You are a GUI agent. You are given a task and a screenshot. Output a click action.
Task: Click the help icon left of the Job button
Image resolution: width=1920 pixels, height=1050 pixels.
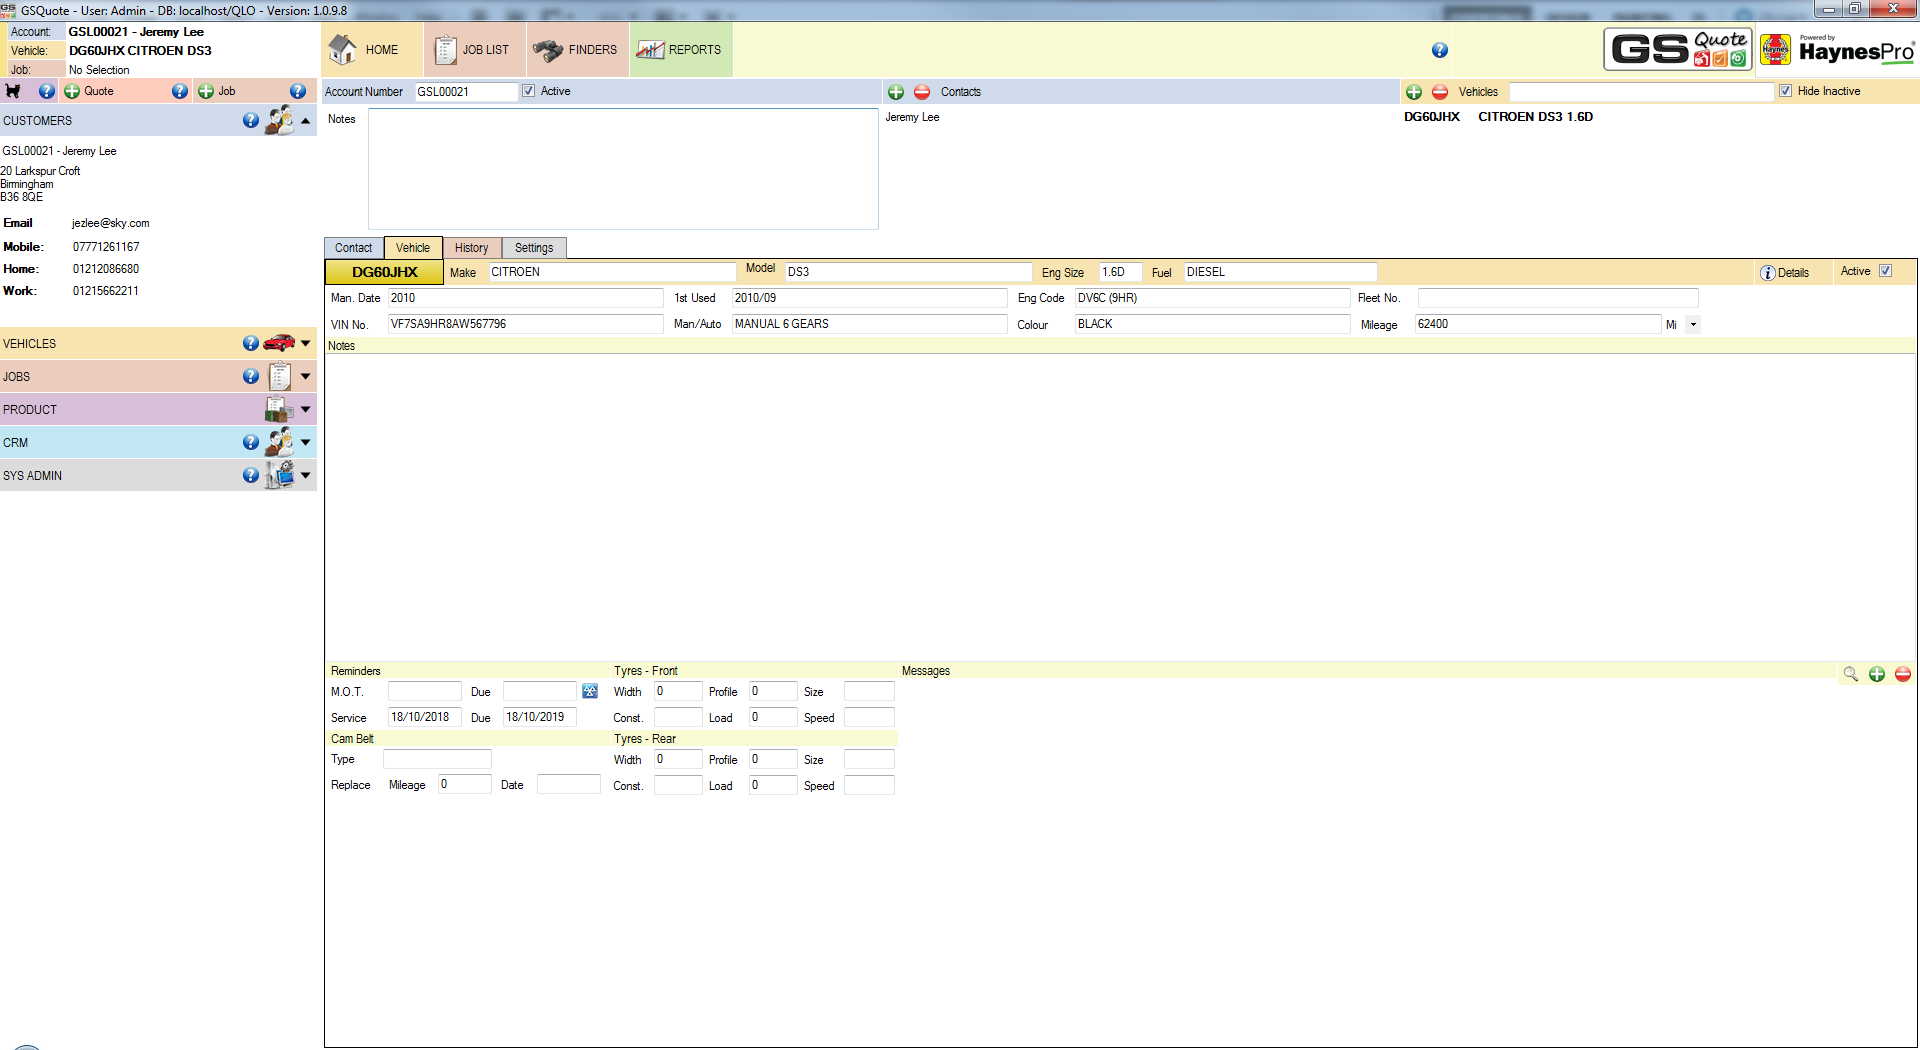180,91
